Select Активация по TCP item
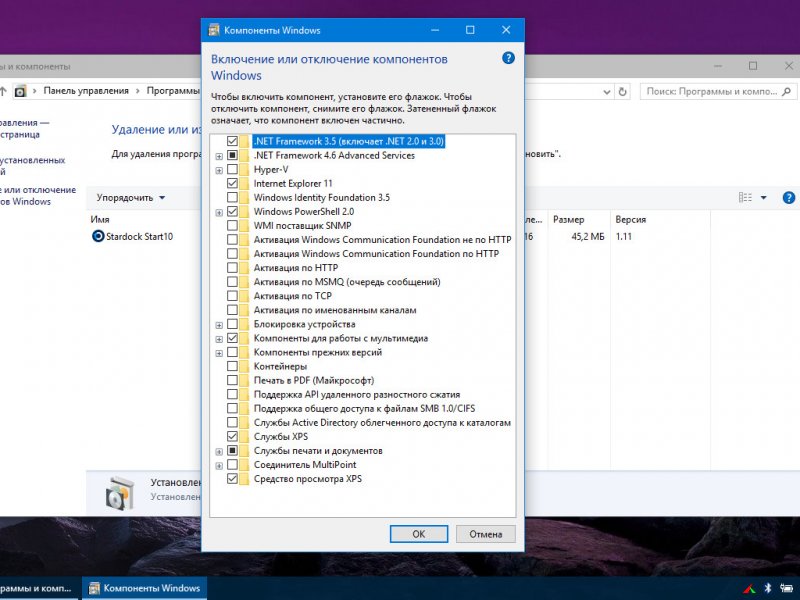 click(293, 296)
